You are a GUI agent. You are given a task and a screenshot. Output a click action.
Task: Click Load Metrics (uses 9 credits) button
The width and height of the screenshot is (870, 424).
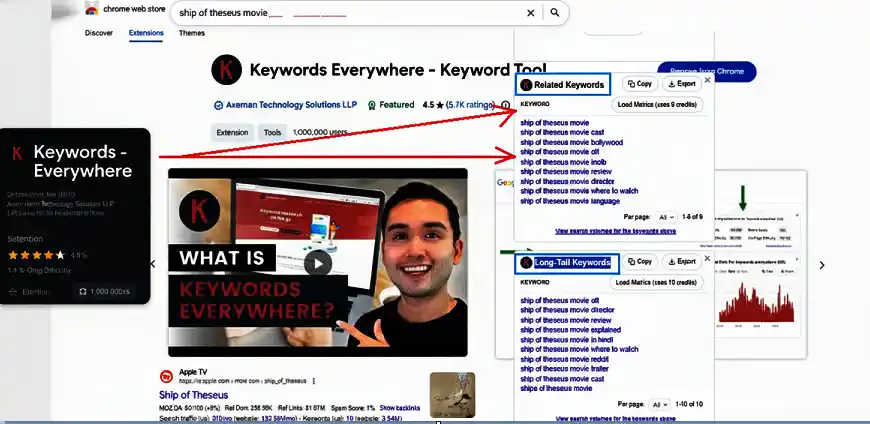point(657,104)
